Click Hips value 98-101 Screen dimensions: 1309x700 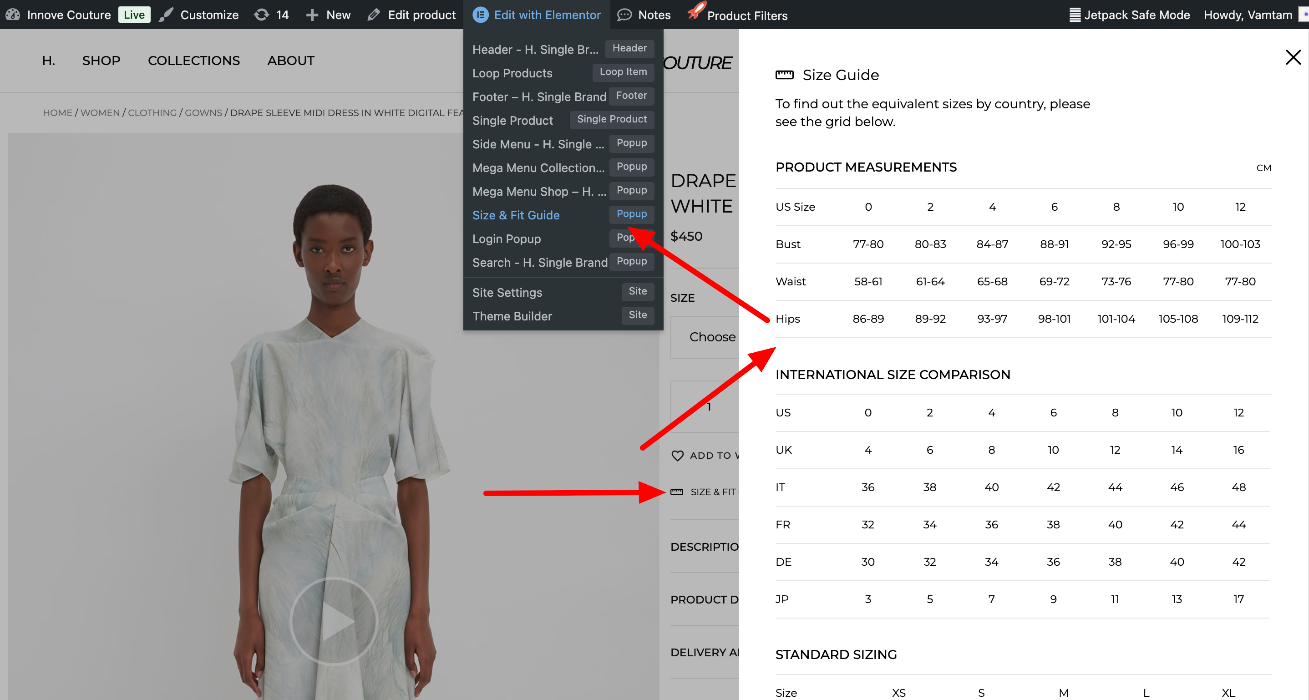(x=1054, y=319)
